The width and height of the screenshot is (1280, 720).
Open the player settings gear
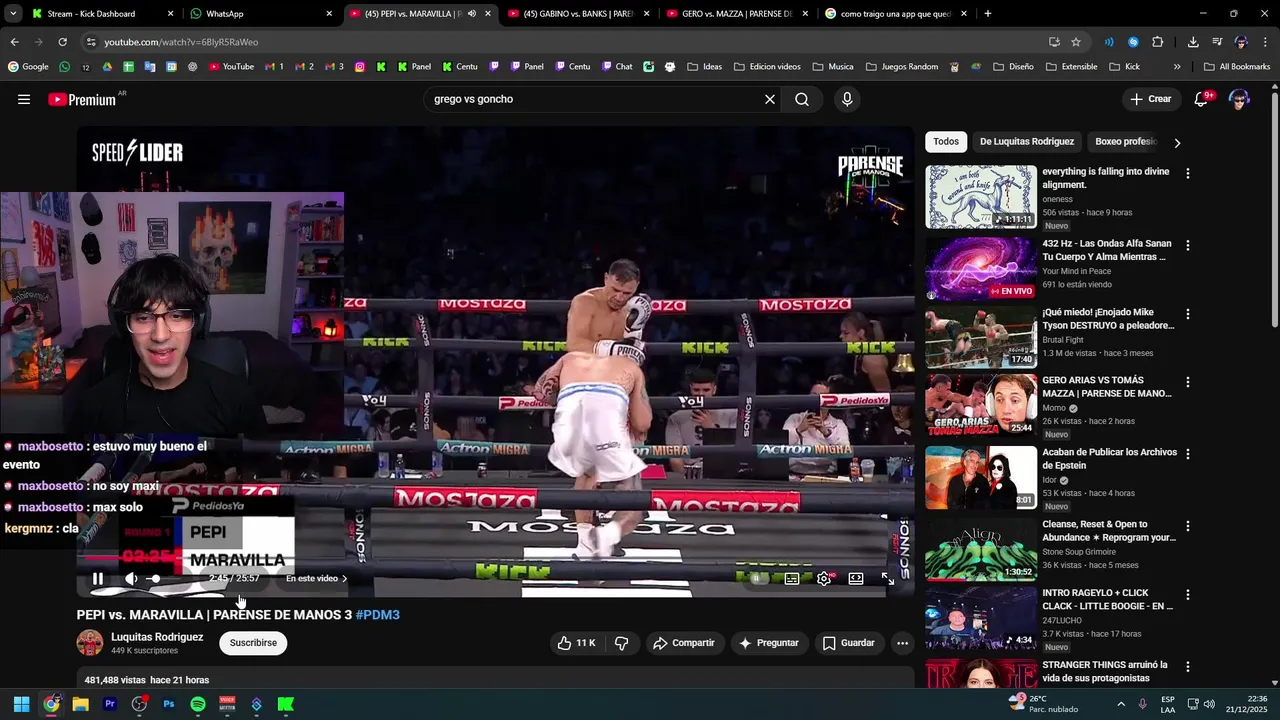click(x=824, y=578)
